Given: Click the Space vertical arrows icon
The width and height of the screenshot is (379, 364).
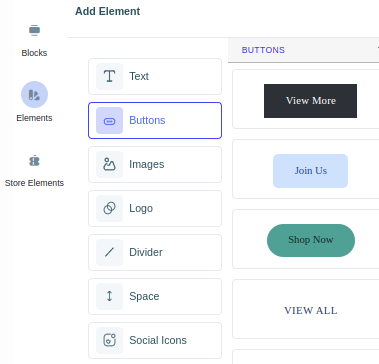Looking at the screenshot, I should point(109,296).
